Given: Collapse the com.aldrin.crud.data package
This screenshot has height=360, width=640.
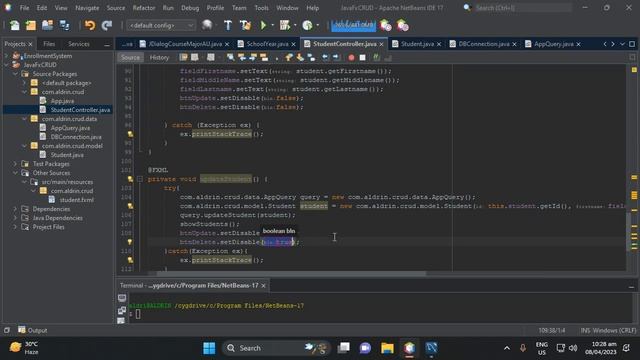Looking at the screenshot, I should pos(24,119).
